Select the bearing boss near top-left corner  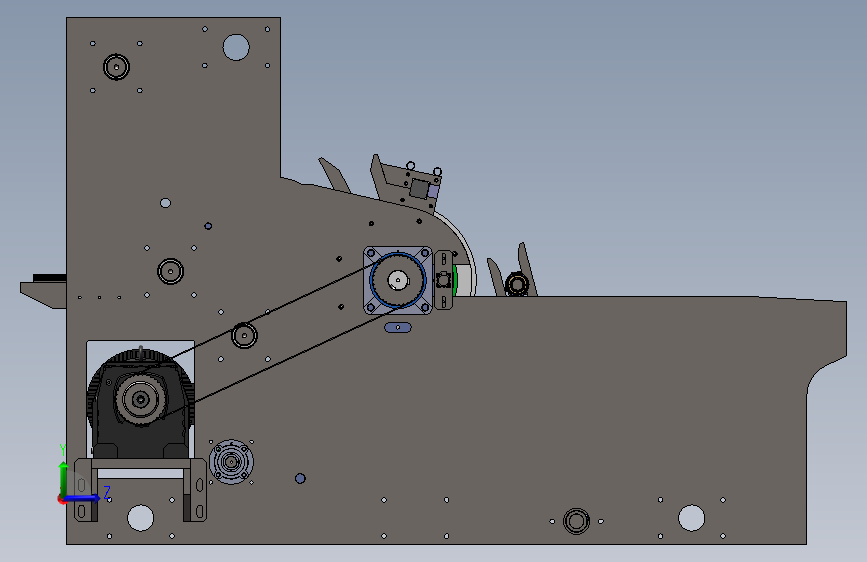(x=116, y=67)
